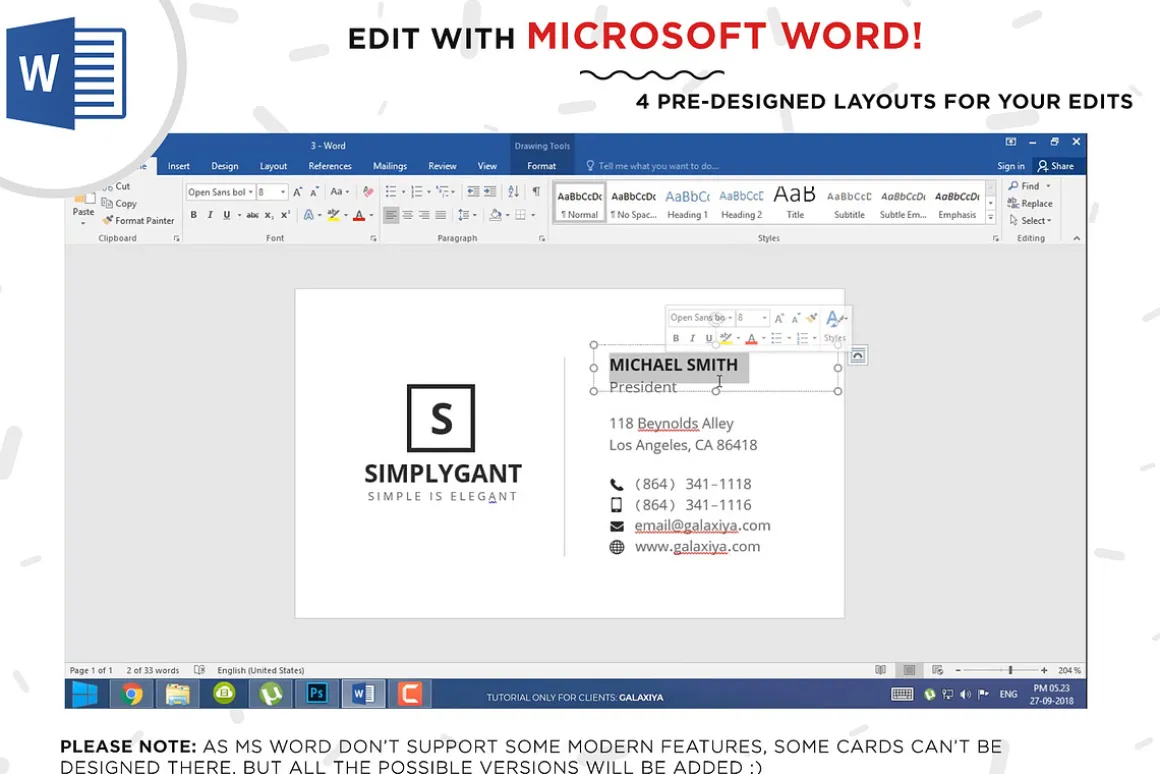Click the Windows Start button
This screenshot has width=1160, height=774.
(85, 693)
